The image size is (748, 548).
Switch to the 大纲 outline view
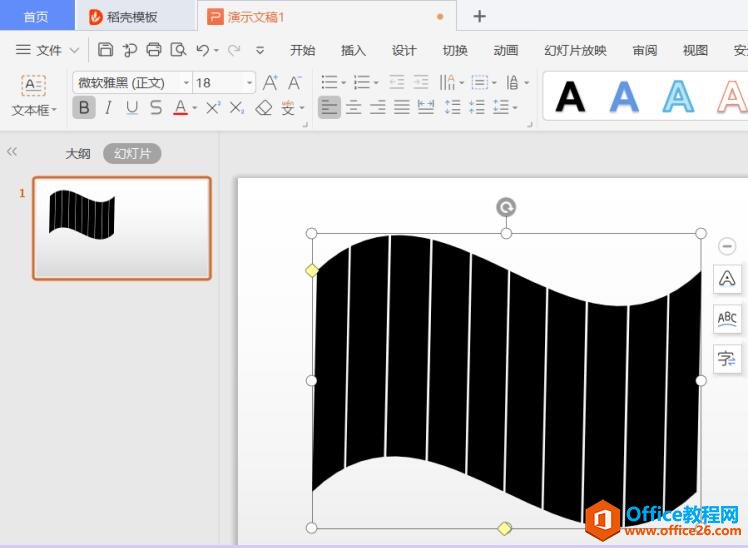78,153
